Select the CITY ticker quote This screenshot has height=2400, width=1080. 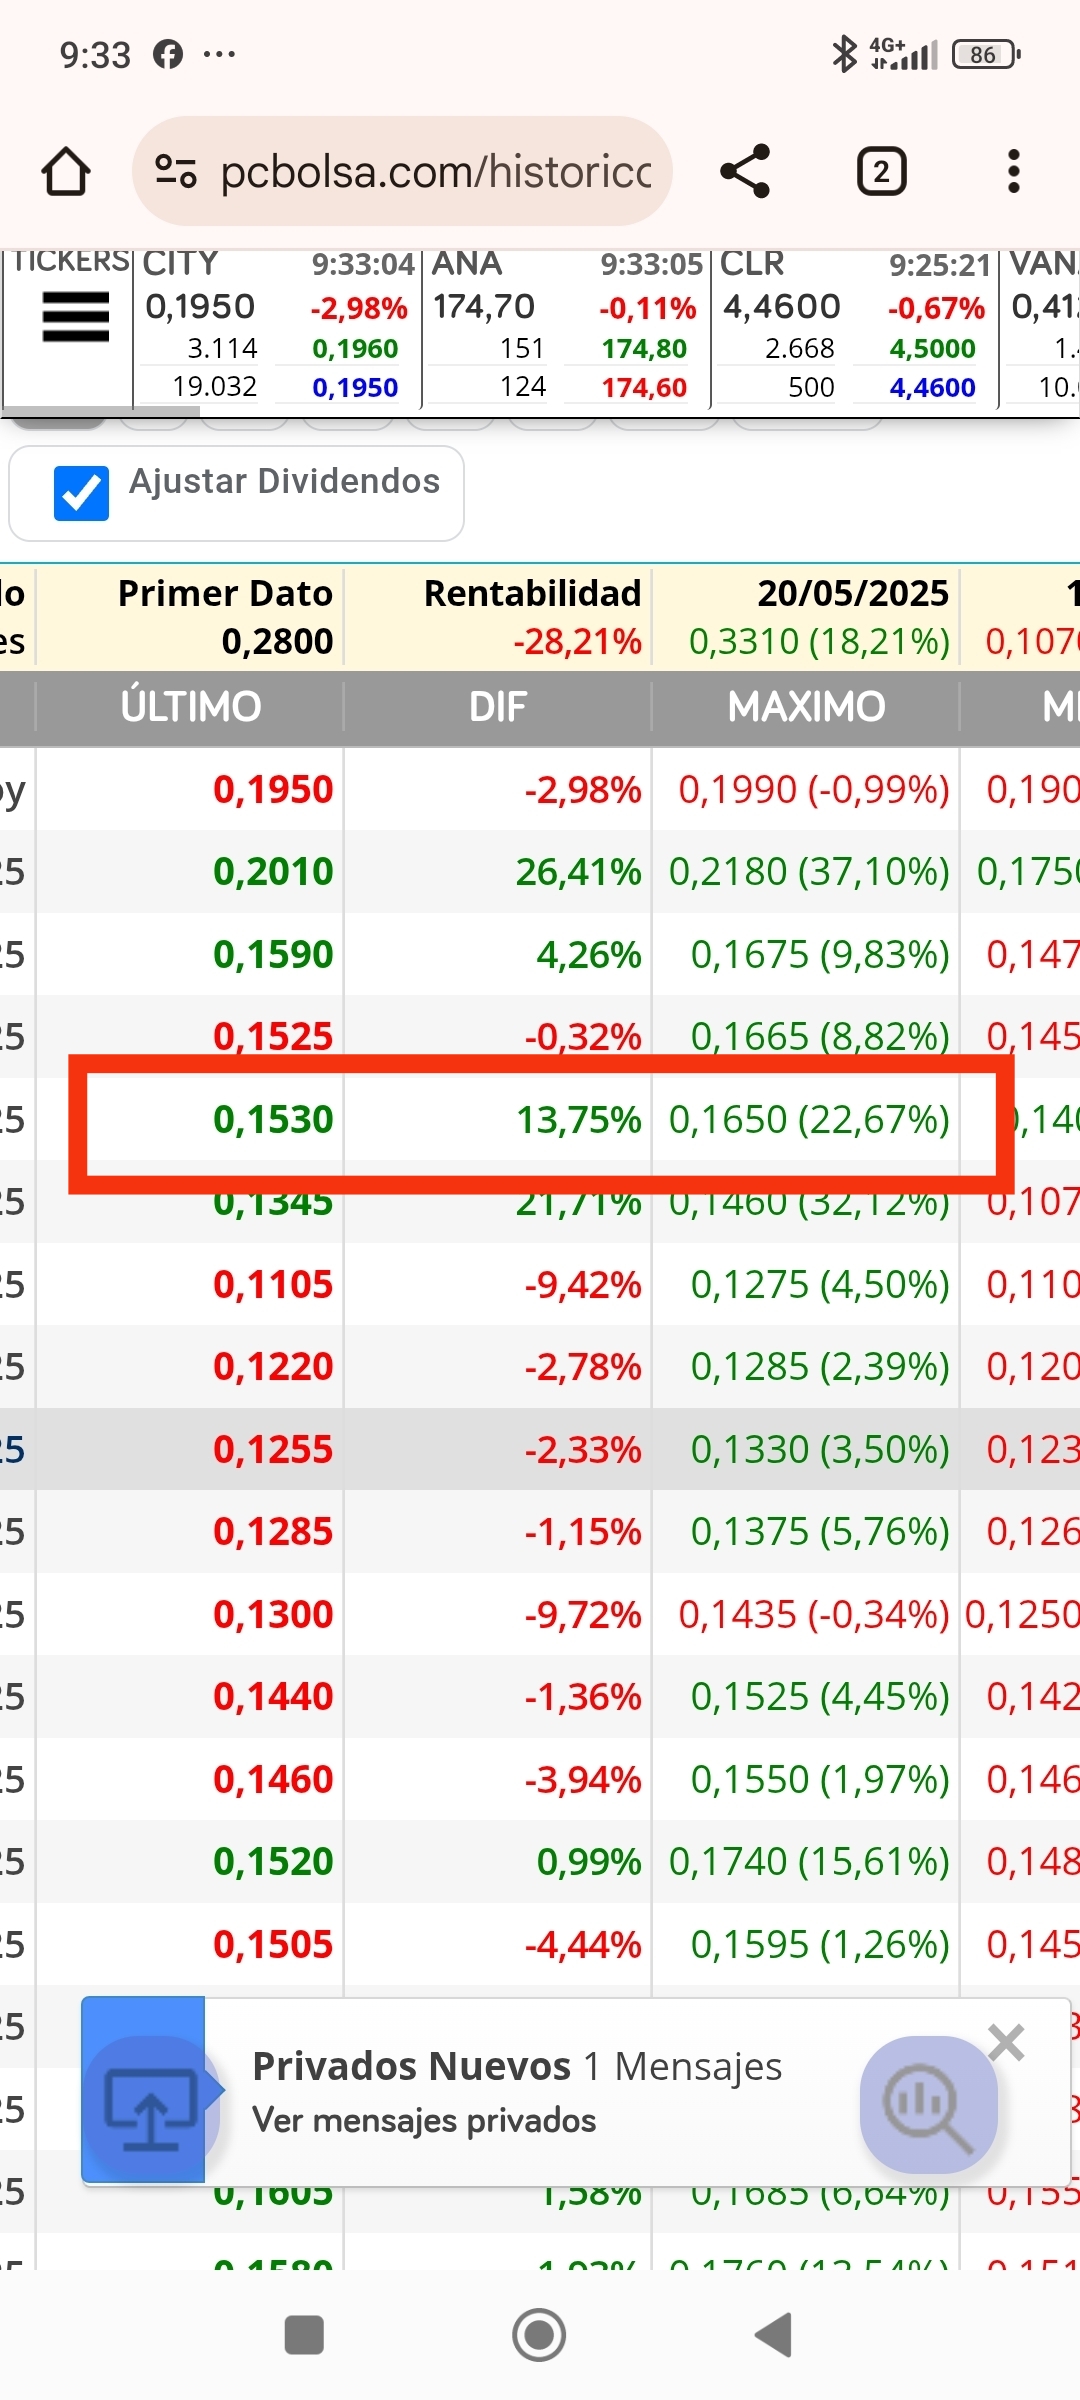point(277,326)
